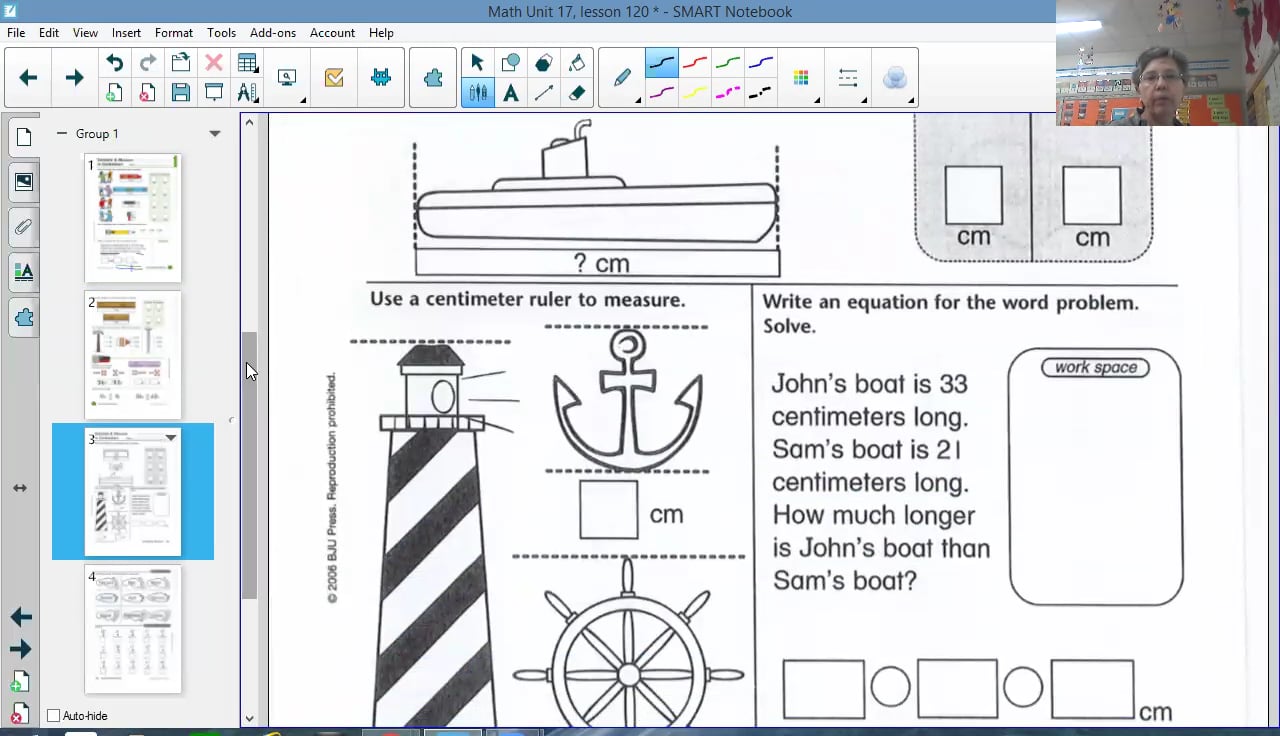
Task: Choose the Select arrow tool
Action: pos(477,63)
